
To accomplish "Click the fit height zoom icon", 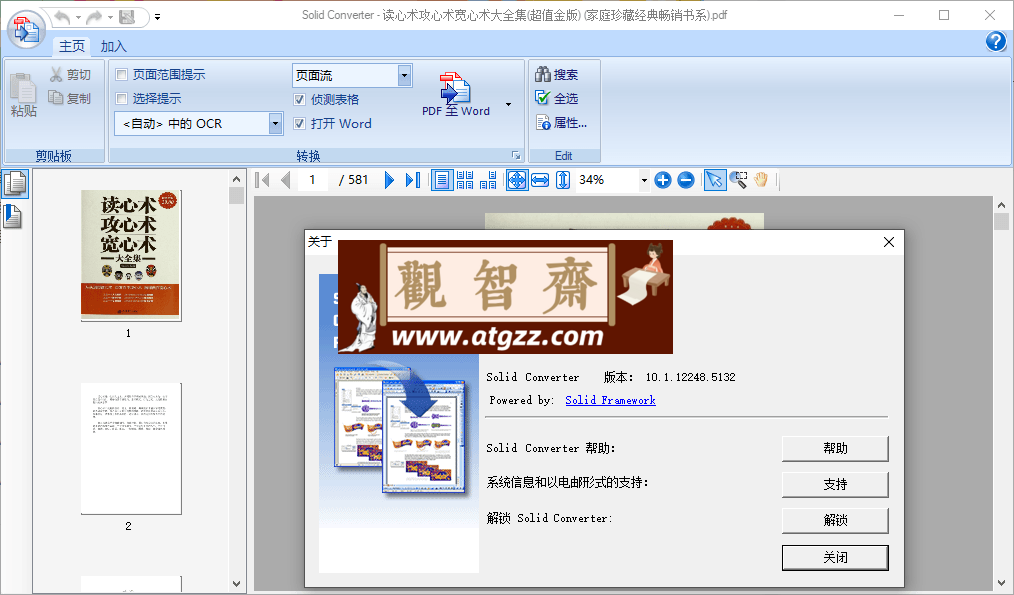I will 563,180.
